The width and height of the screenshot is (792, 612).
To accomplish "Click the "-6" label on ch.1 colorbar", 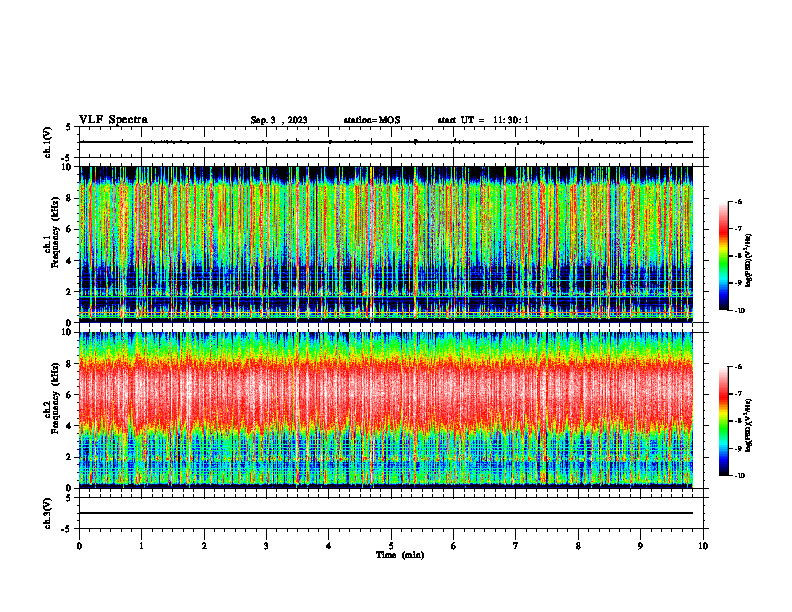I will (x=738, y=201).
